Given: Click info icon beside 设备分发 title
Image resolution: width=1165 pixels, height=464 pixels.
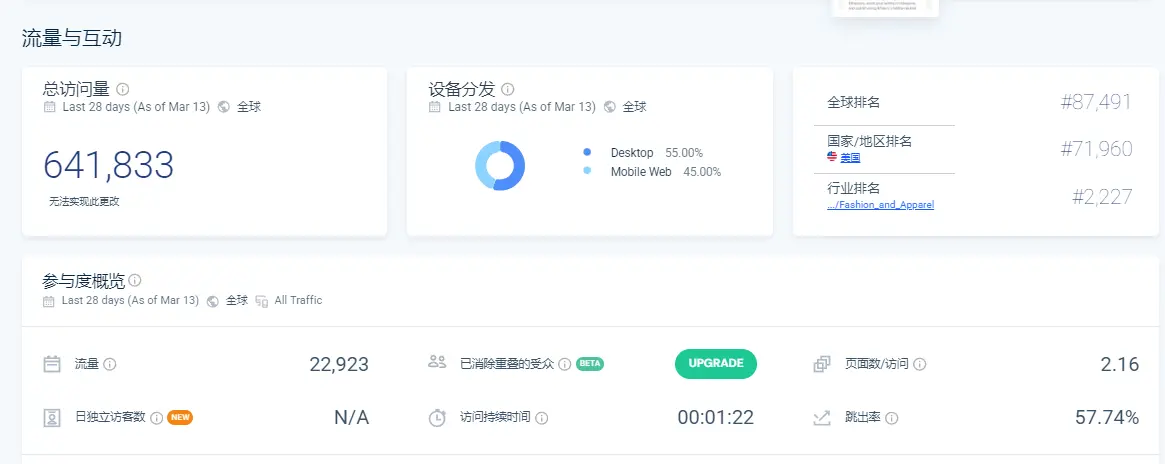Looking at the screenshot, I should pyautogui.click(x=508, y=89).
